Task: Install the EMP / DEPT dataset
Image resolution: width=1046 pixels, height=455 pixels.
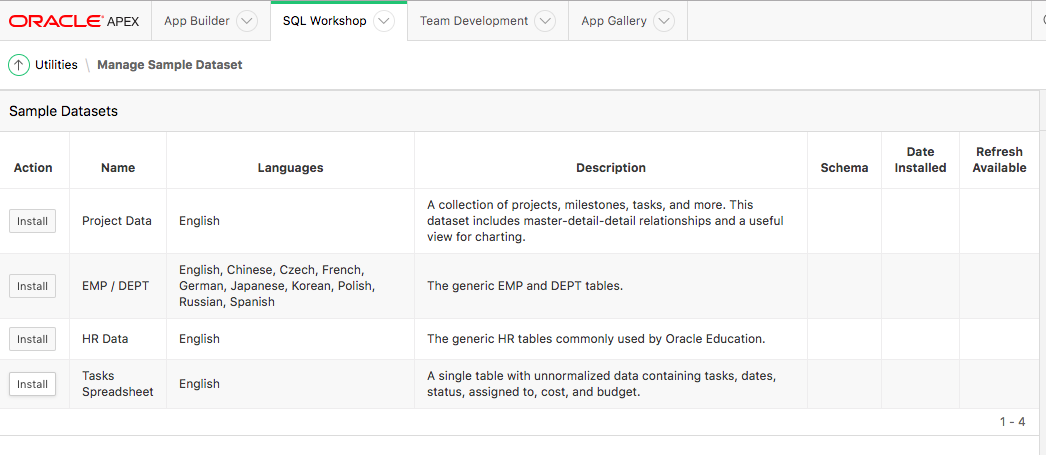Action: (32, 286)
